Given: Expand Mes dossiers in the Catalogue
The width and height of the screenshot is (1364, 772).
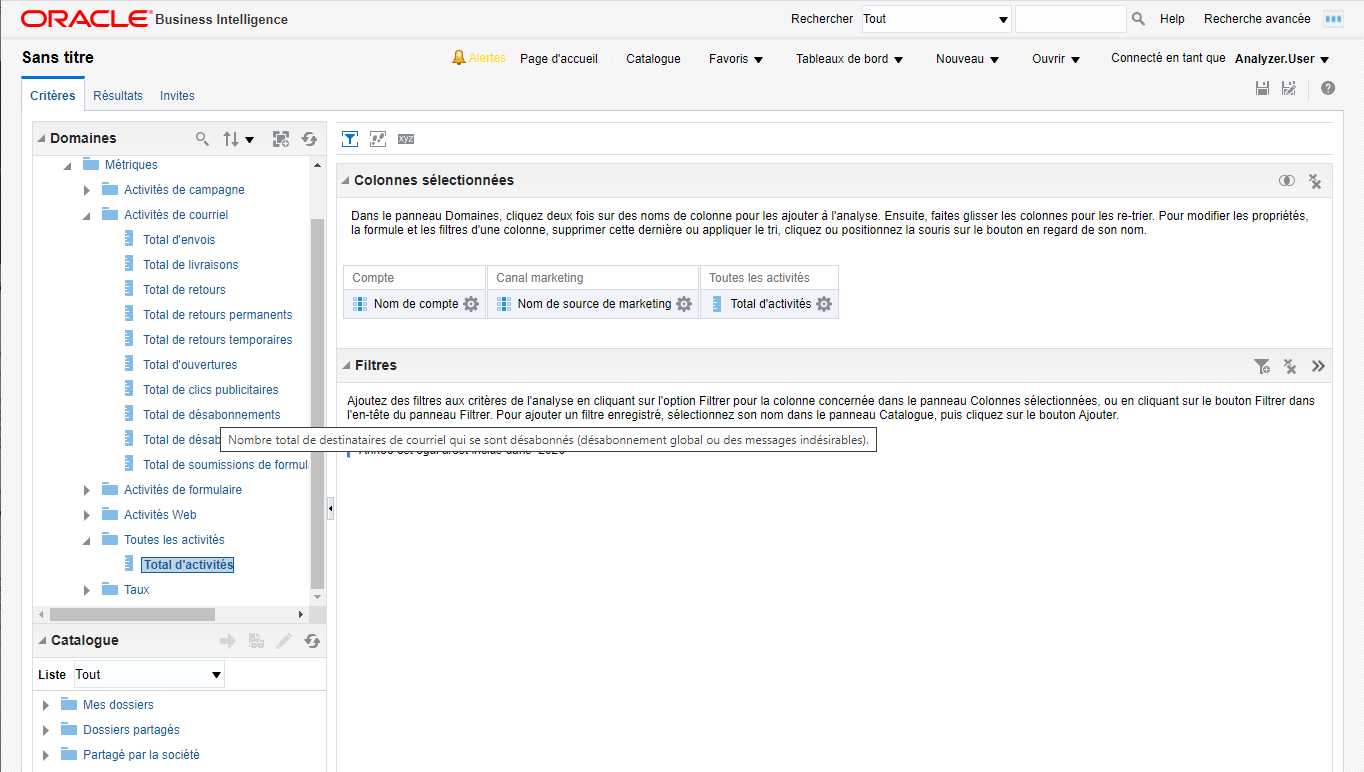Looking at the screenshot, I should point(46,705).
